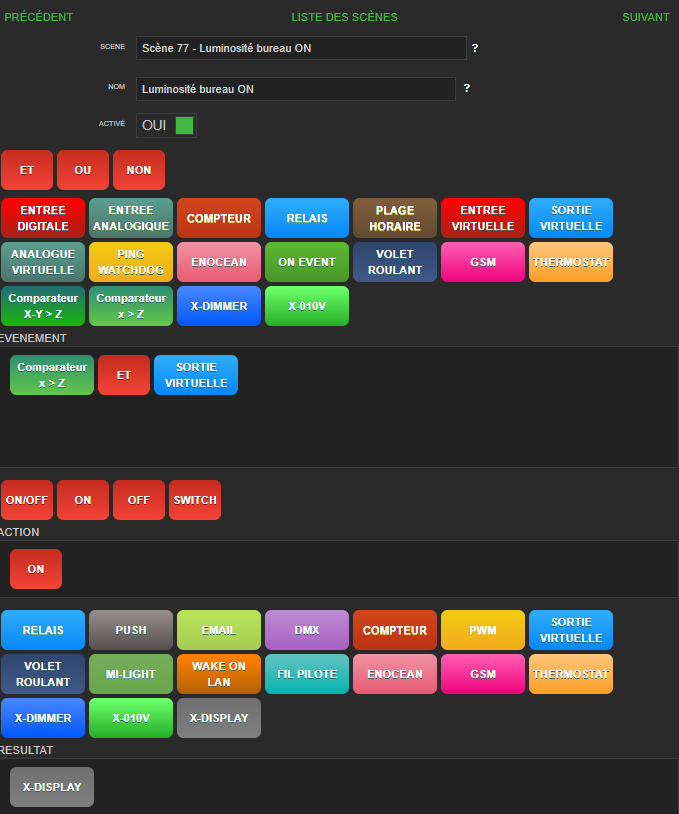Choose the EMAIL result block
This screenshot has height=814, width=679.
point(219,630)
